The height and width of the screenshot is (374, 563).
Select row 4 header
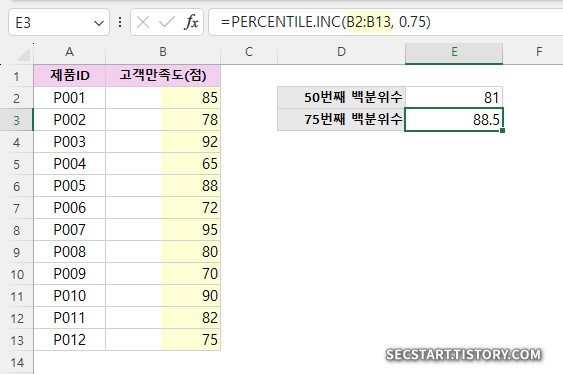coord(17,142)
